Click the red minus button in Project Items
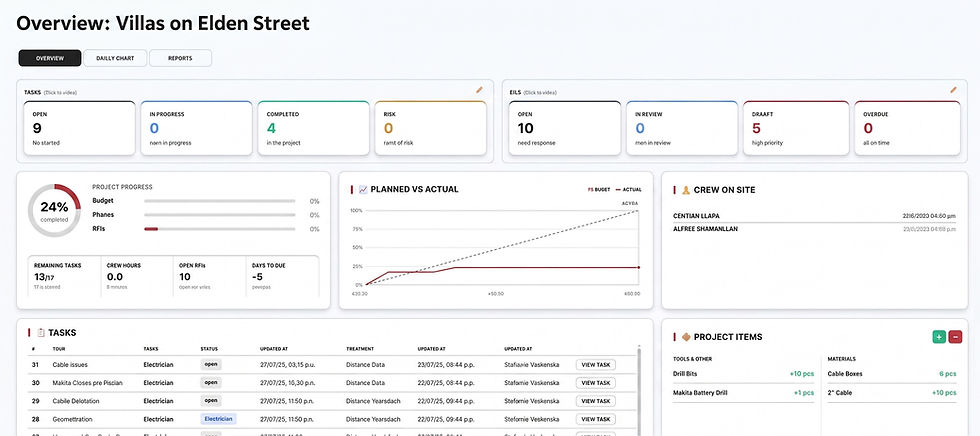 pyautogui.click(x=955, y=337)
